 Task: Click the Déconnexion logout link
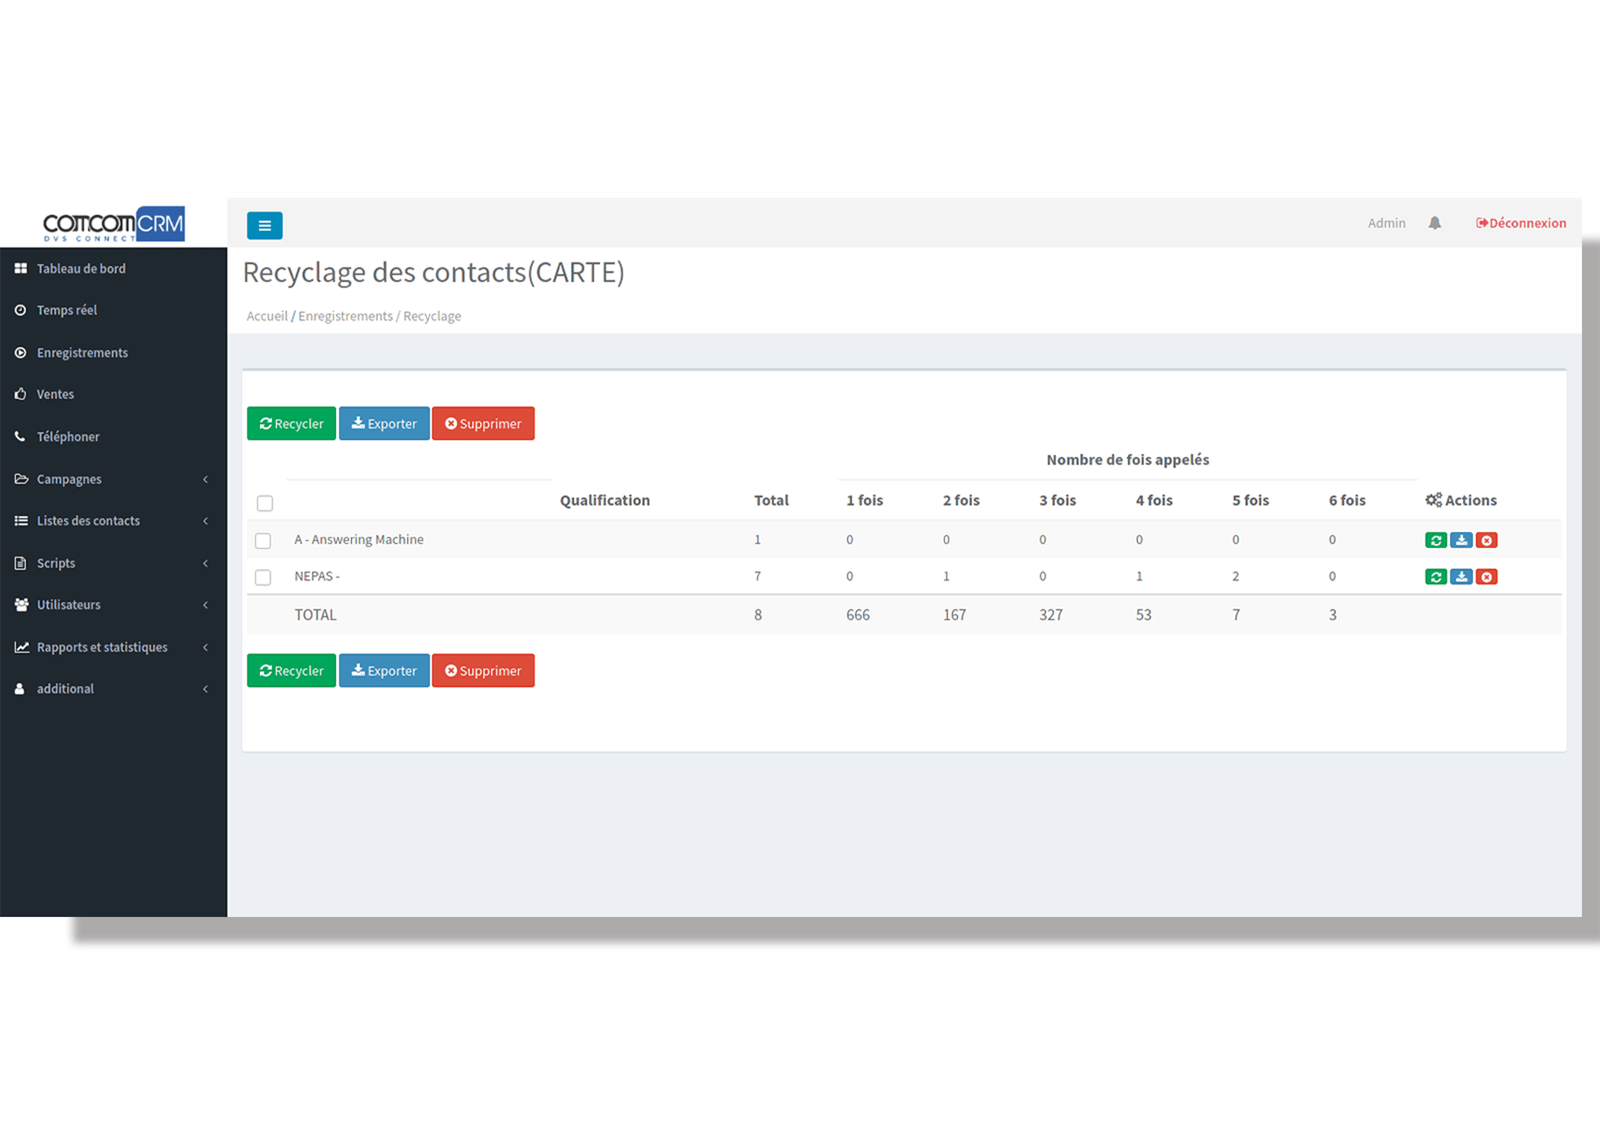pos(1521,223)
